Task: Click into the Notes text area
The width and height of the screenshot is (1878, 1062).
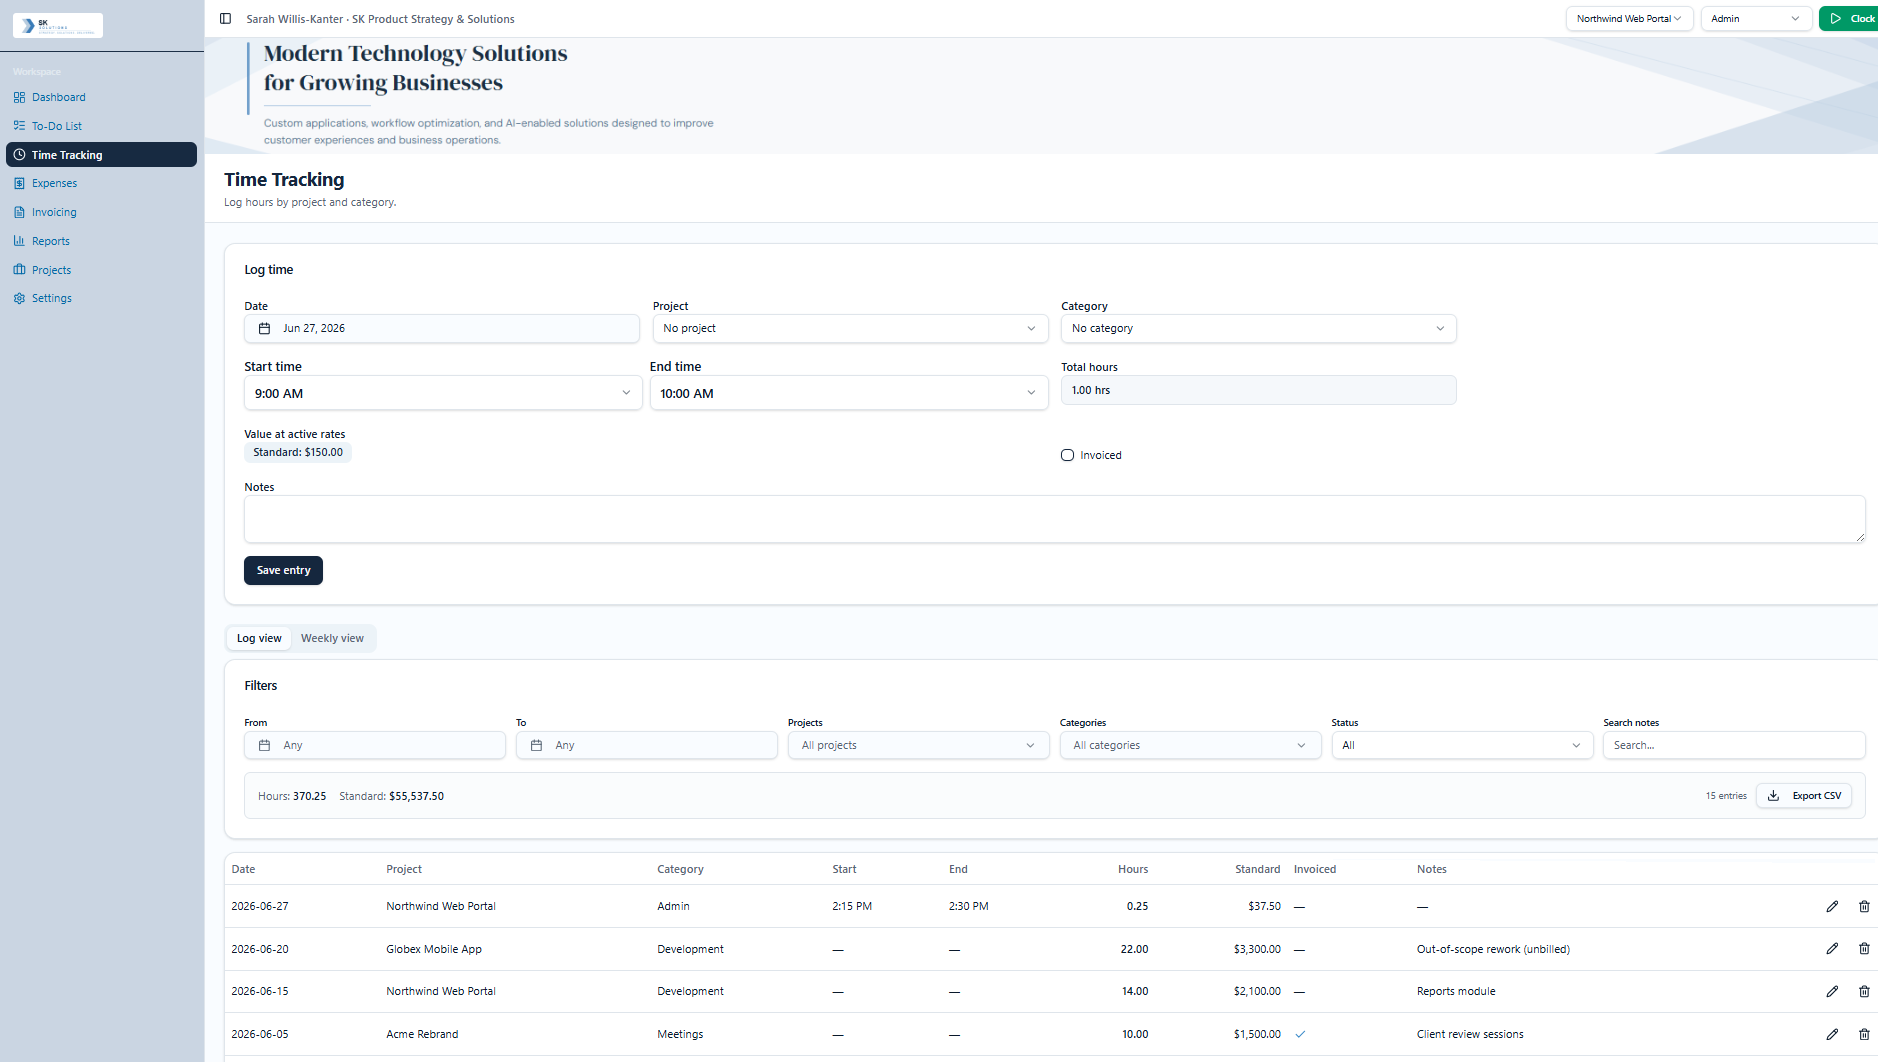Action: click(x=1054, y=519)
